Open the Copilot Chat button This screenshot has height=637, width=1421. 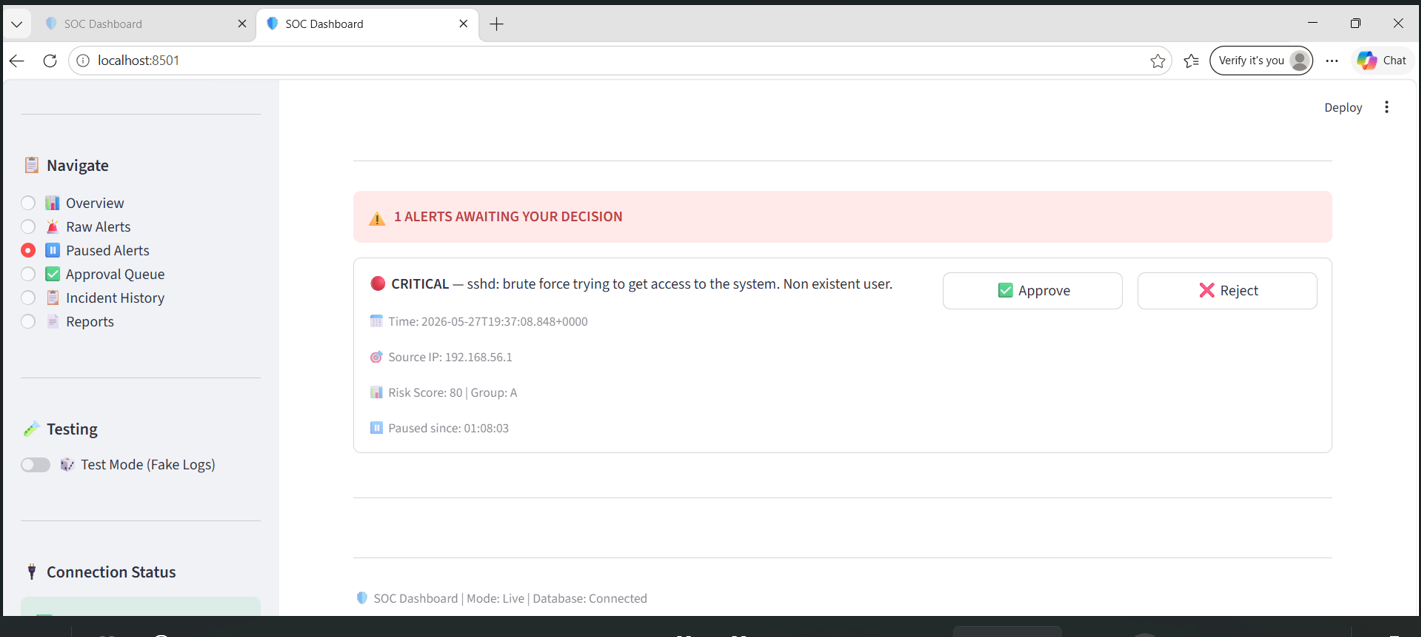[x=1382, y=61]
